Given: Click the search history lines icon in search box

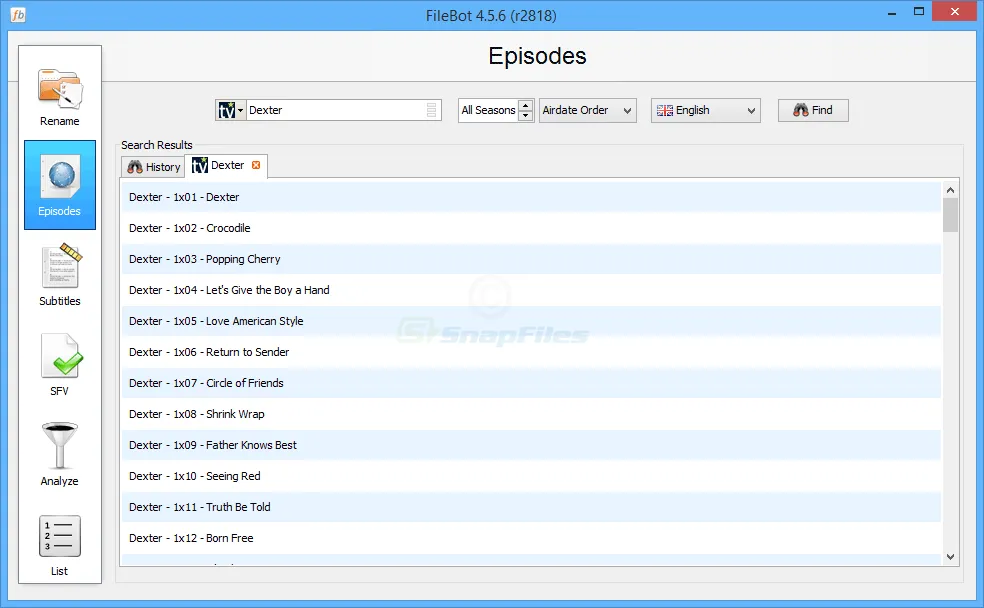Looking at the screenshot, I should [x=431, y=110].
